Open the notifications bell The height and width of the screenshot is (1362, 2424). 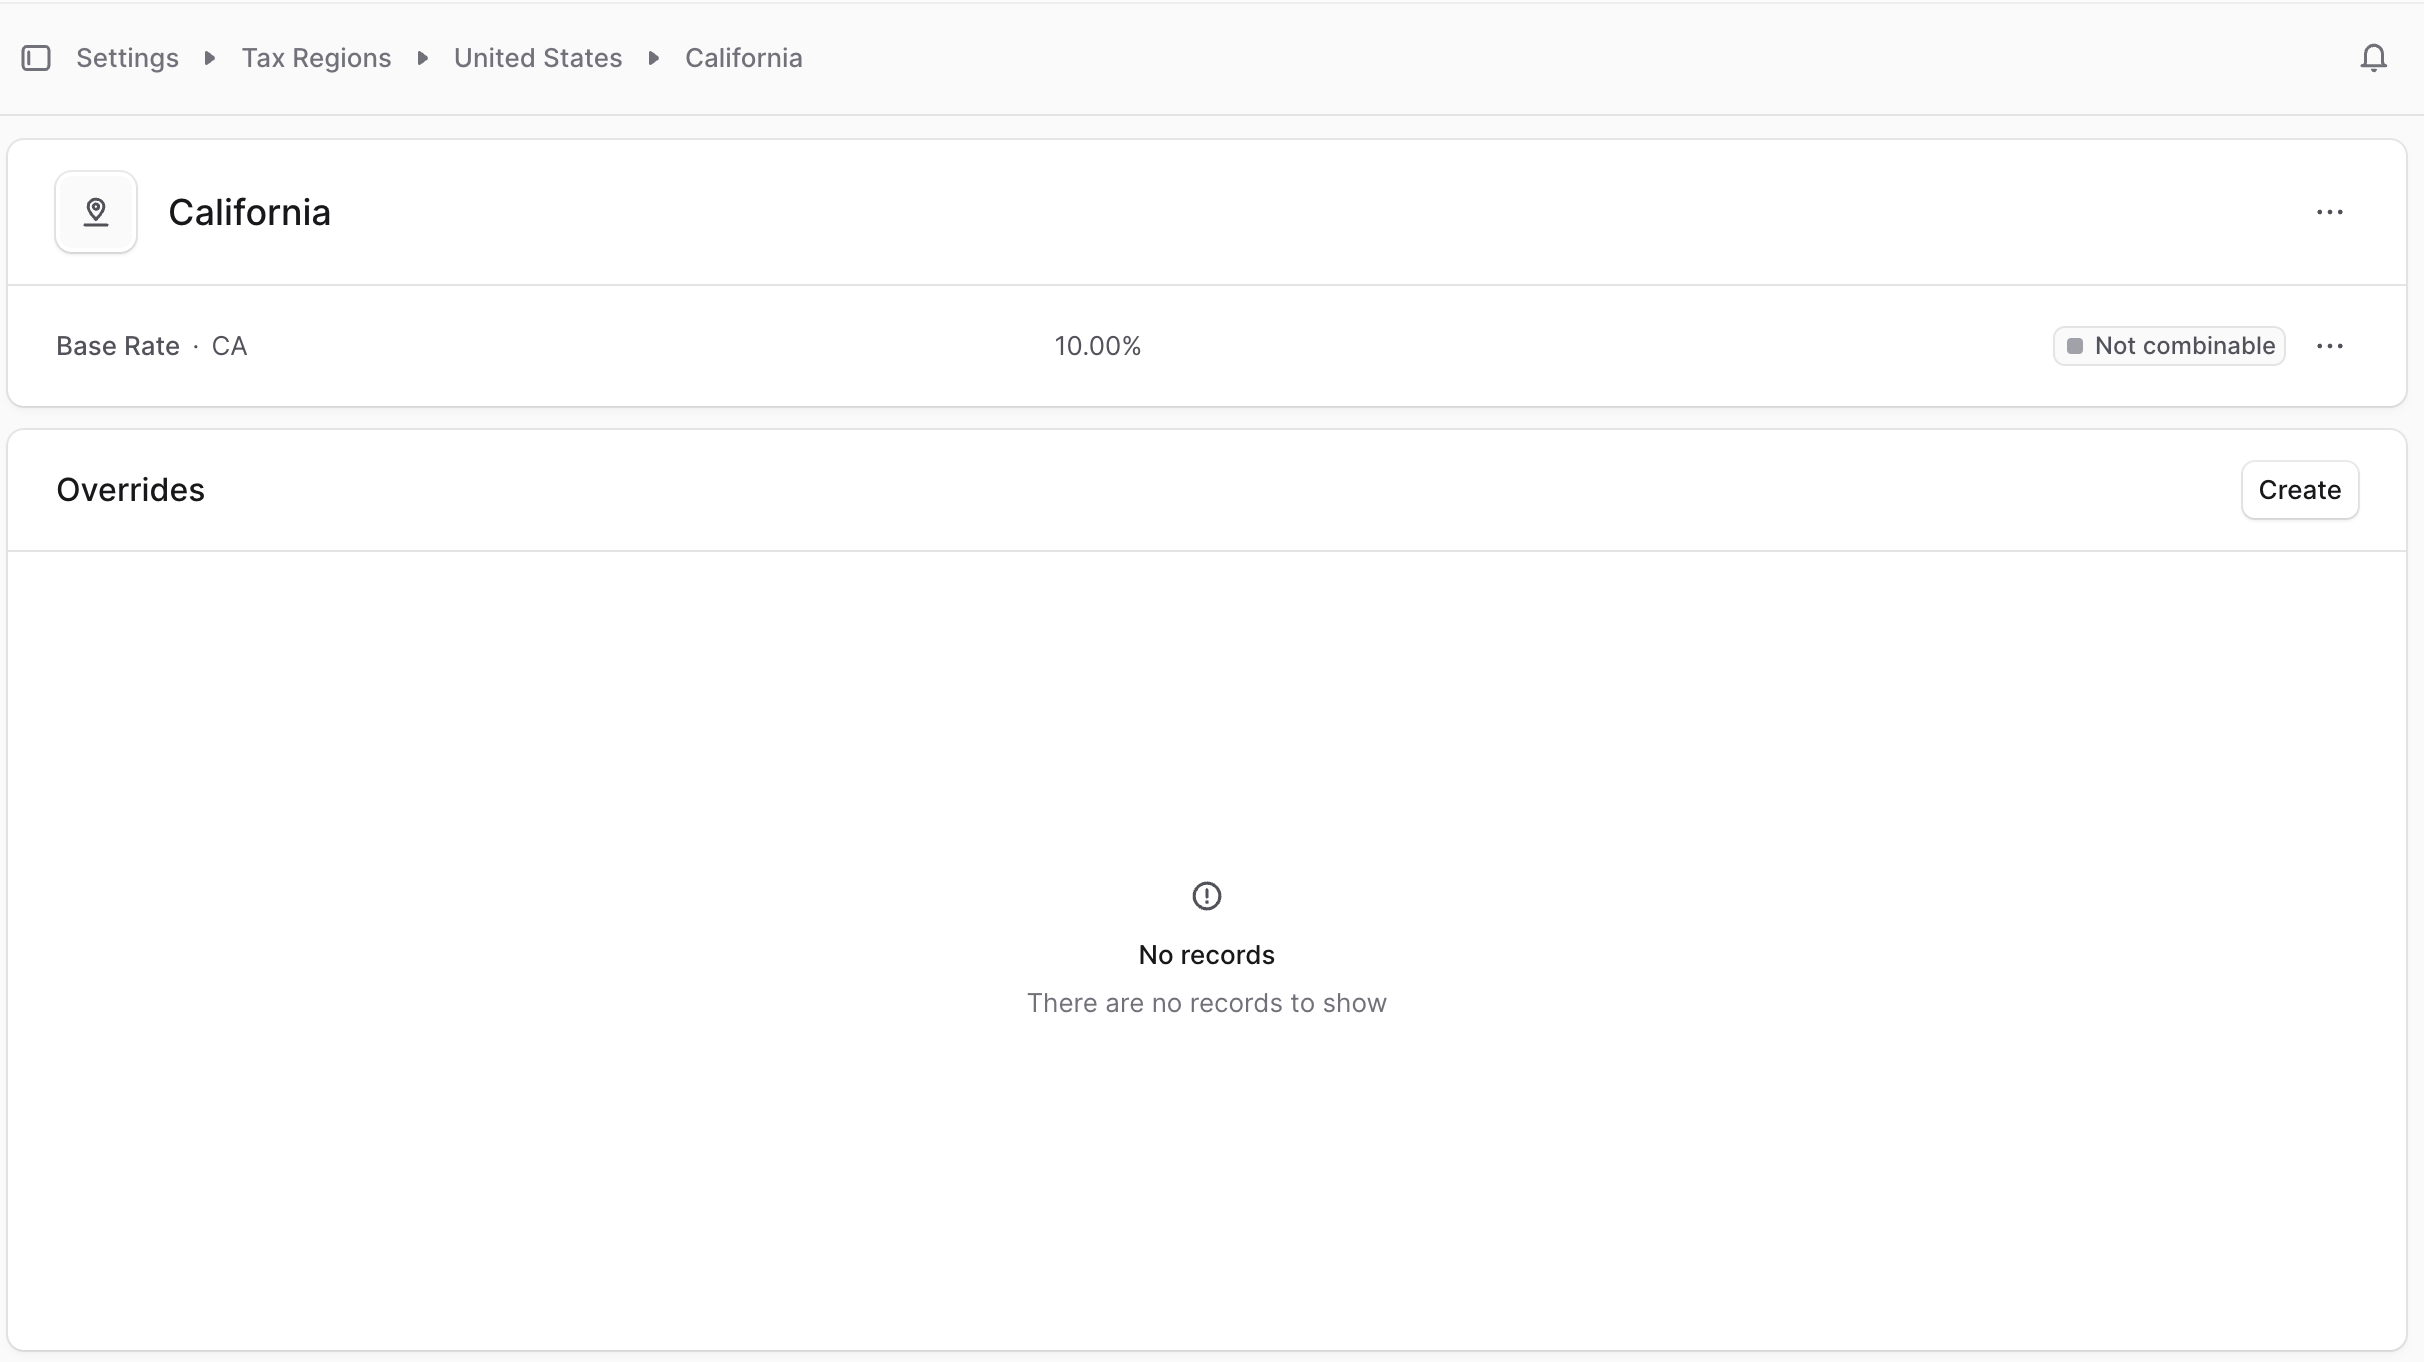[x=2373, y=58]
